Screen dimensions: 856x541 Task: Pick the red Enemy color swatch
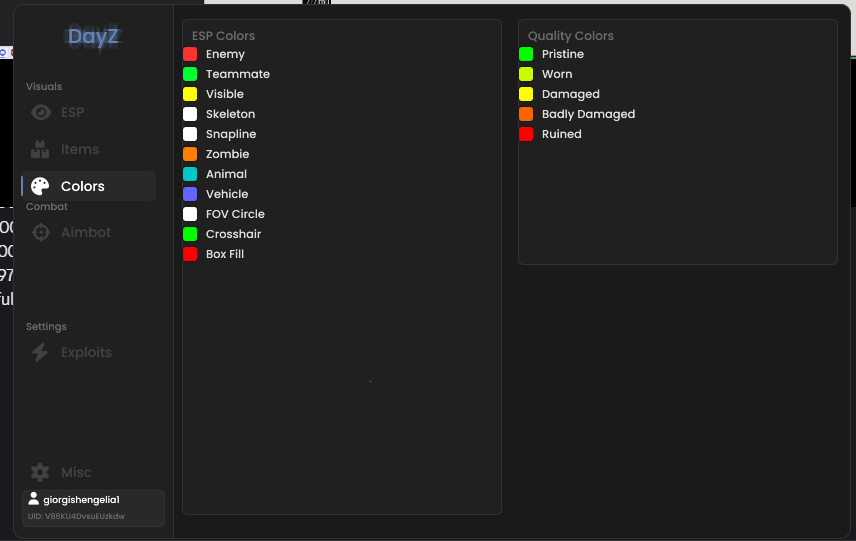[x=190, y=54]
